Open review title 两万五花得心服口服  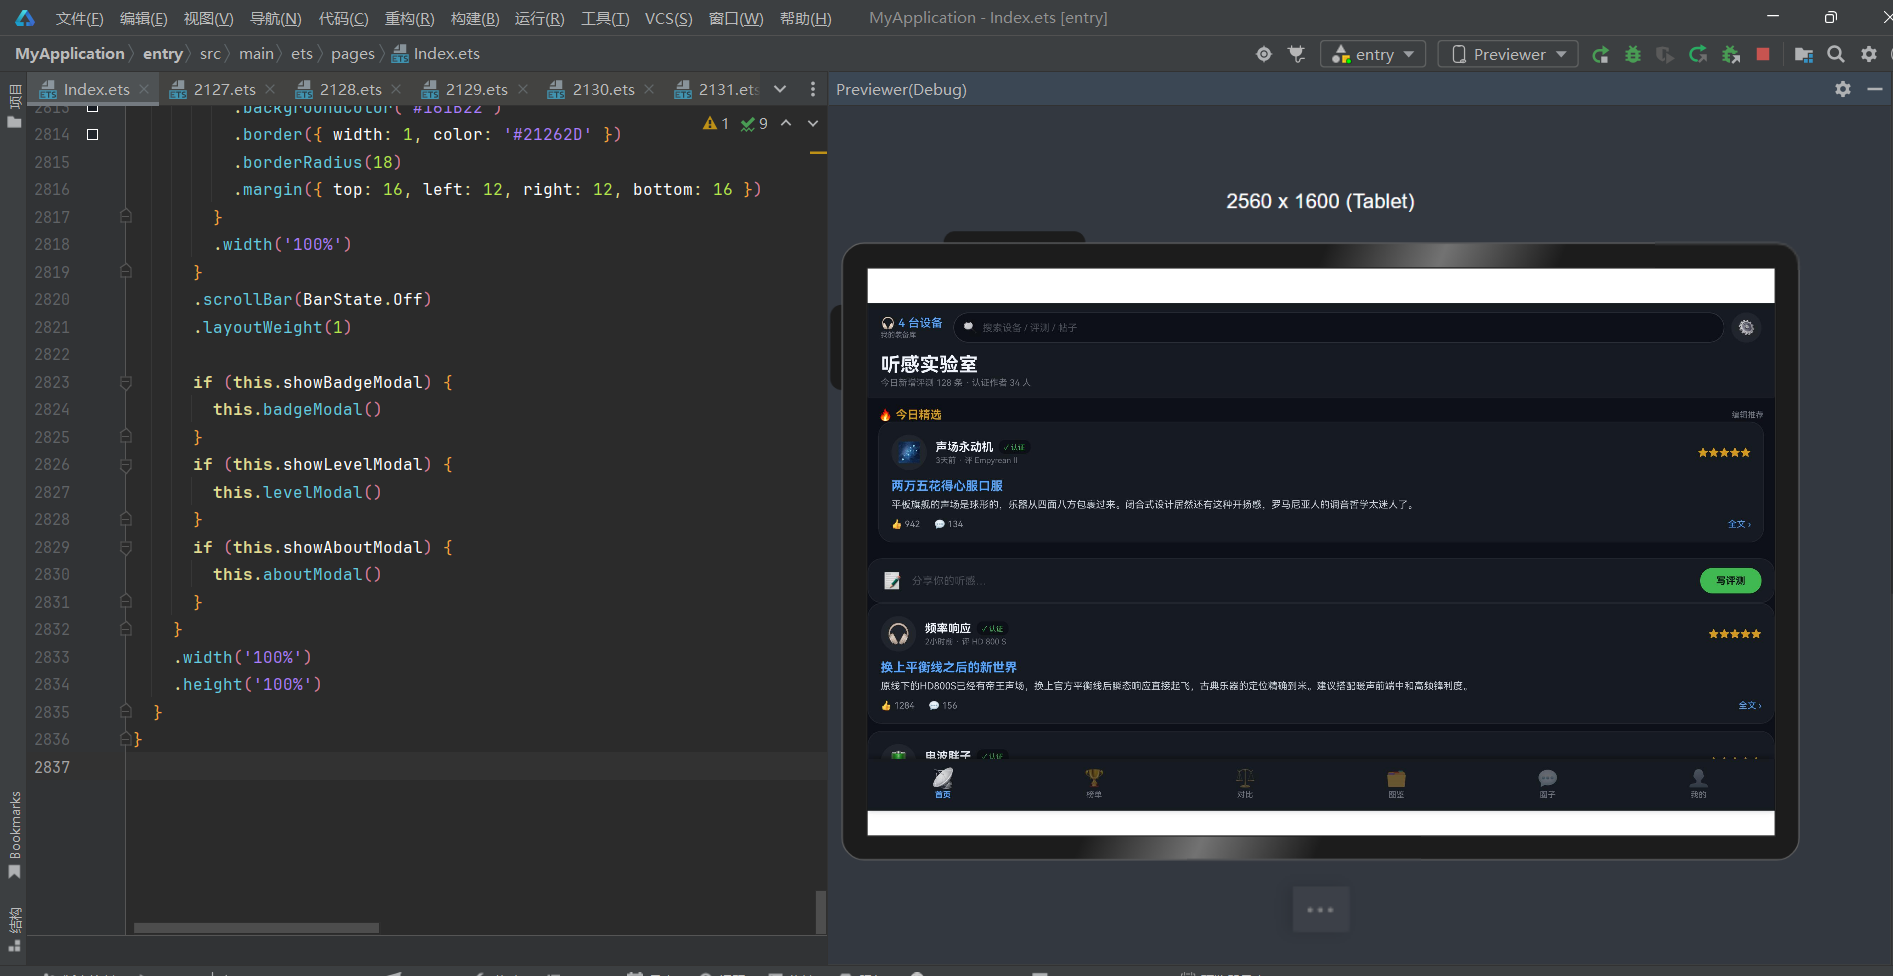point(946,485)
